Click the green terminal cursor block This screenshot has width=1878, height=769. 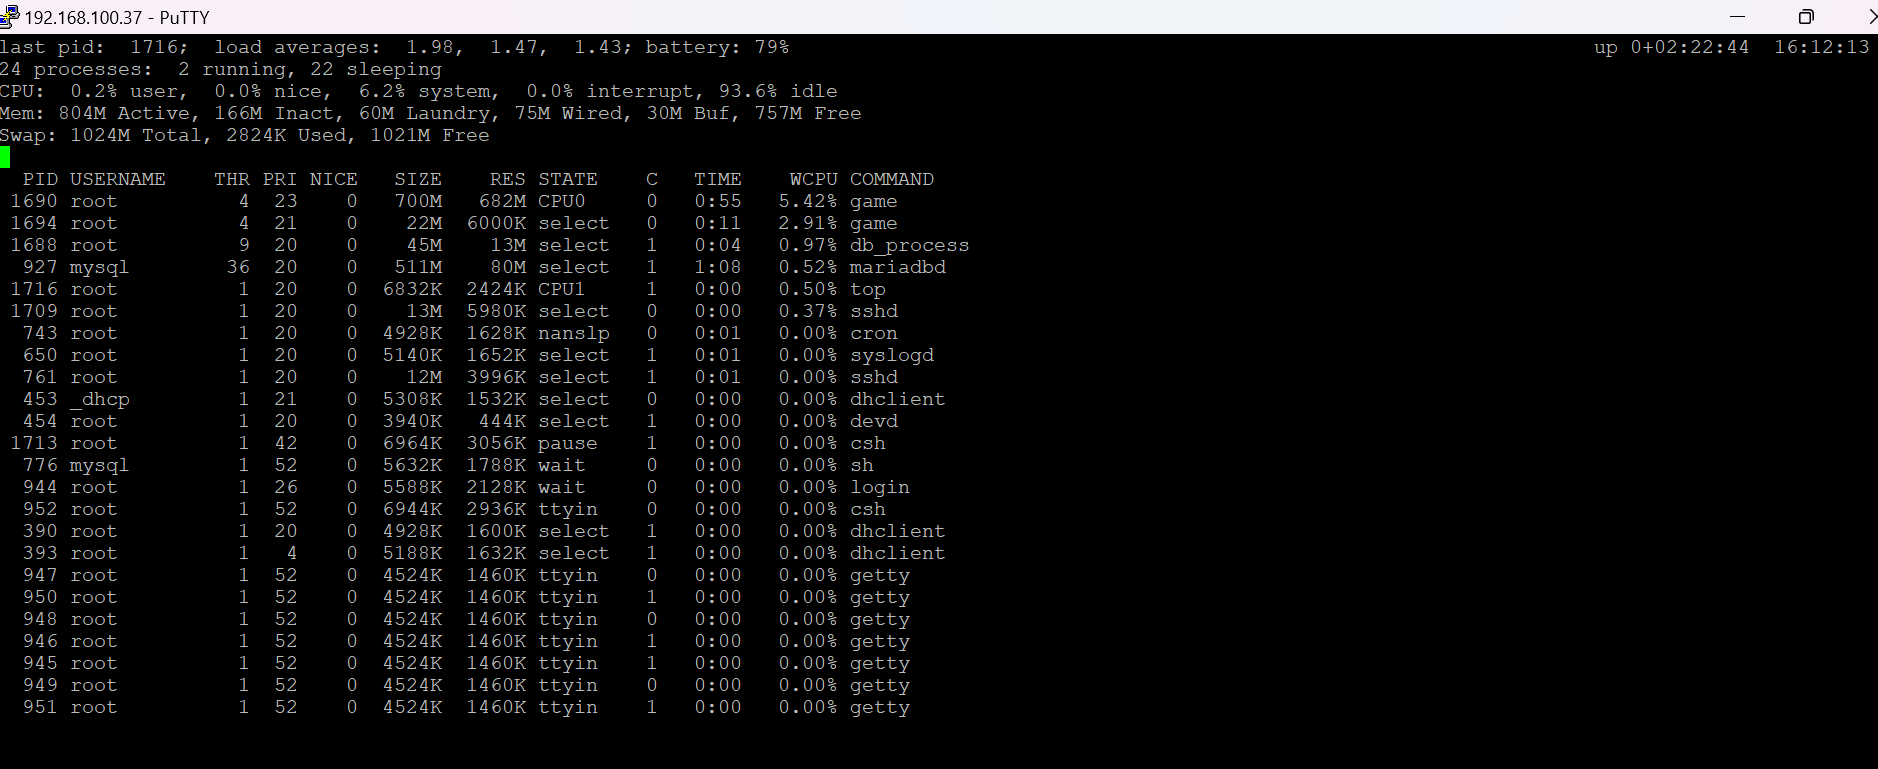click(x=5, y=157)
